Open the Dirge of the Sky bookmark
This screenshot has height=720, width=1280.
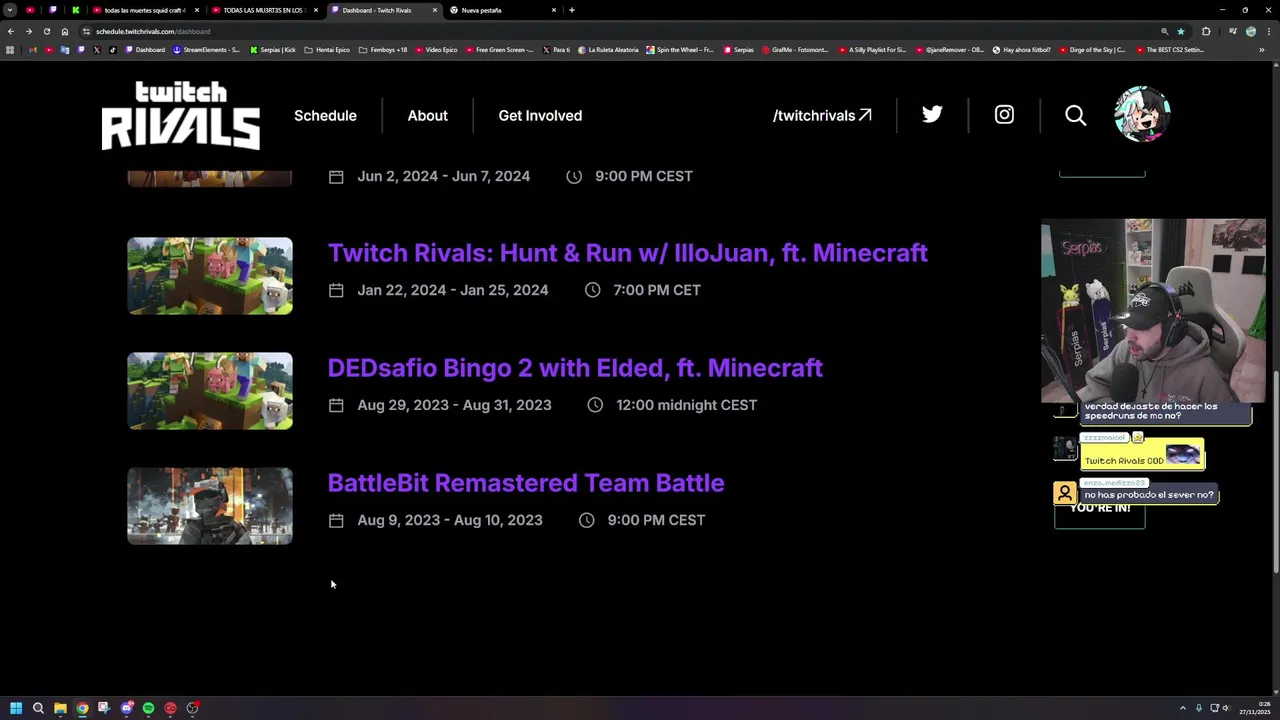coord(1092,49)
